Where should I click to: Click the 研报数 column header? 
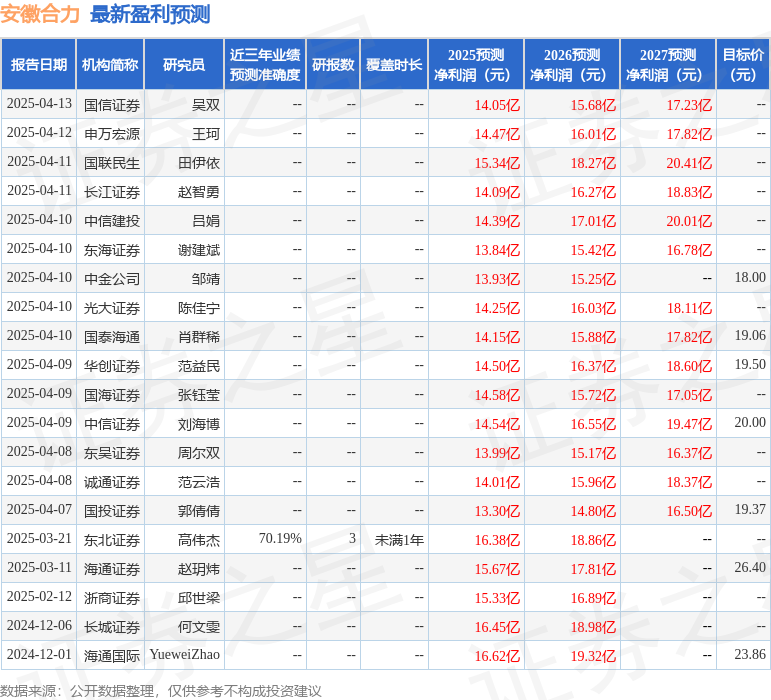pos(333,65)
